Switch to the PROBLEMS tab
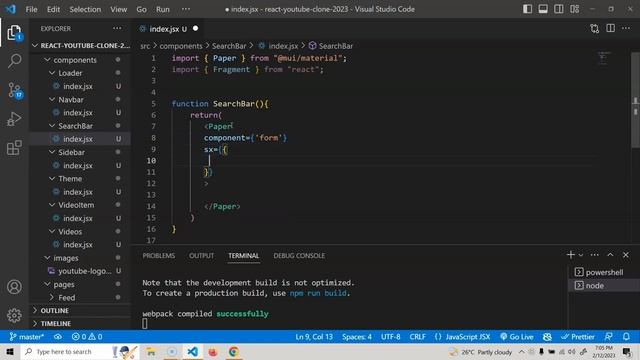 (158, 256)
